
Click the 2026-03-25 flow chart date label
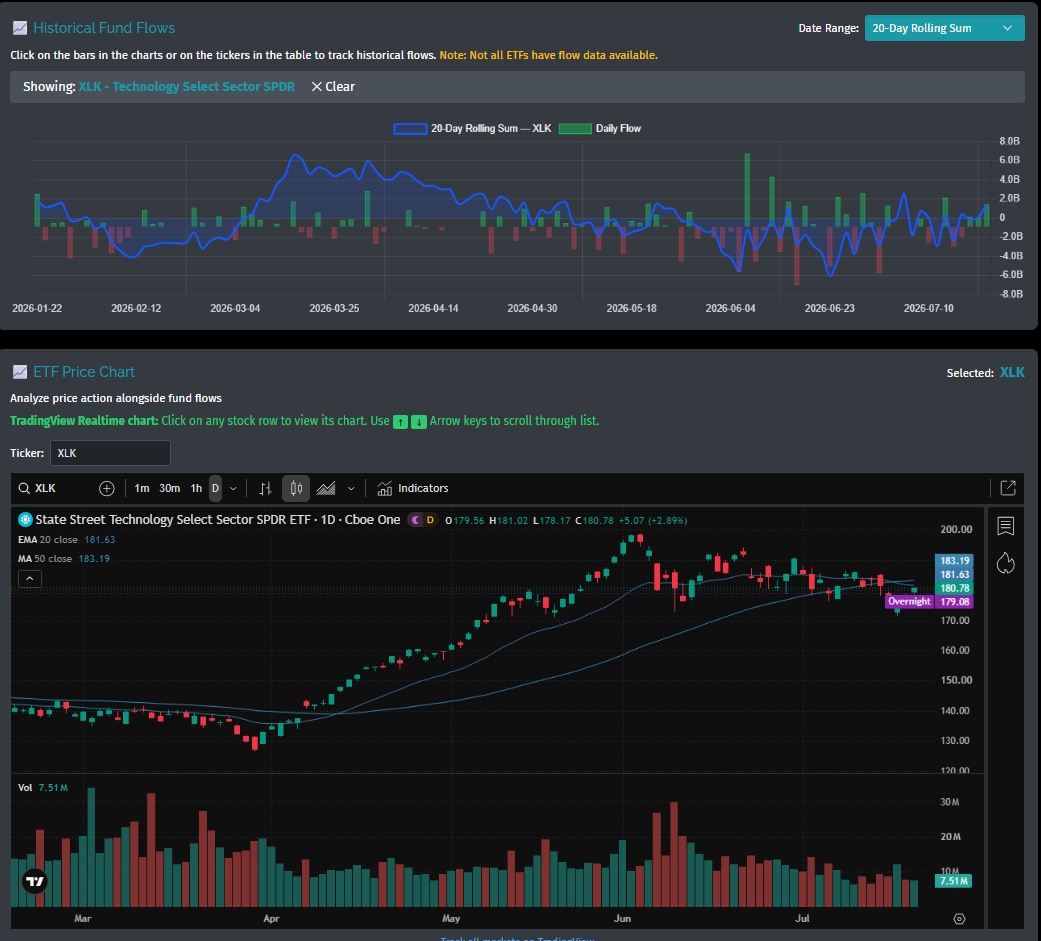[x=334, y=308]
